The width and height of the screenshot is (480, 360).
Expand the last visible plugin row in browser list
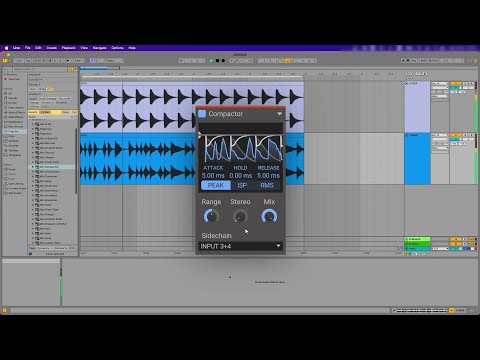click(33, 243)
